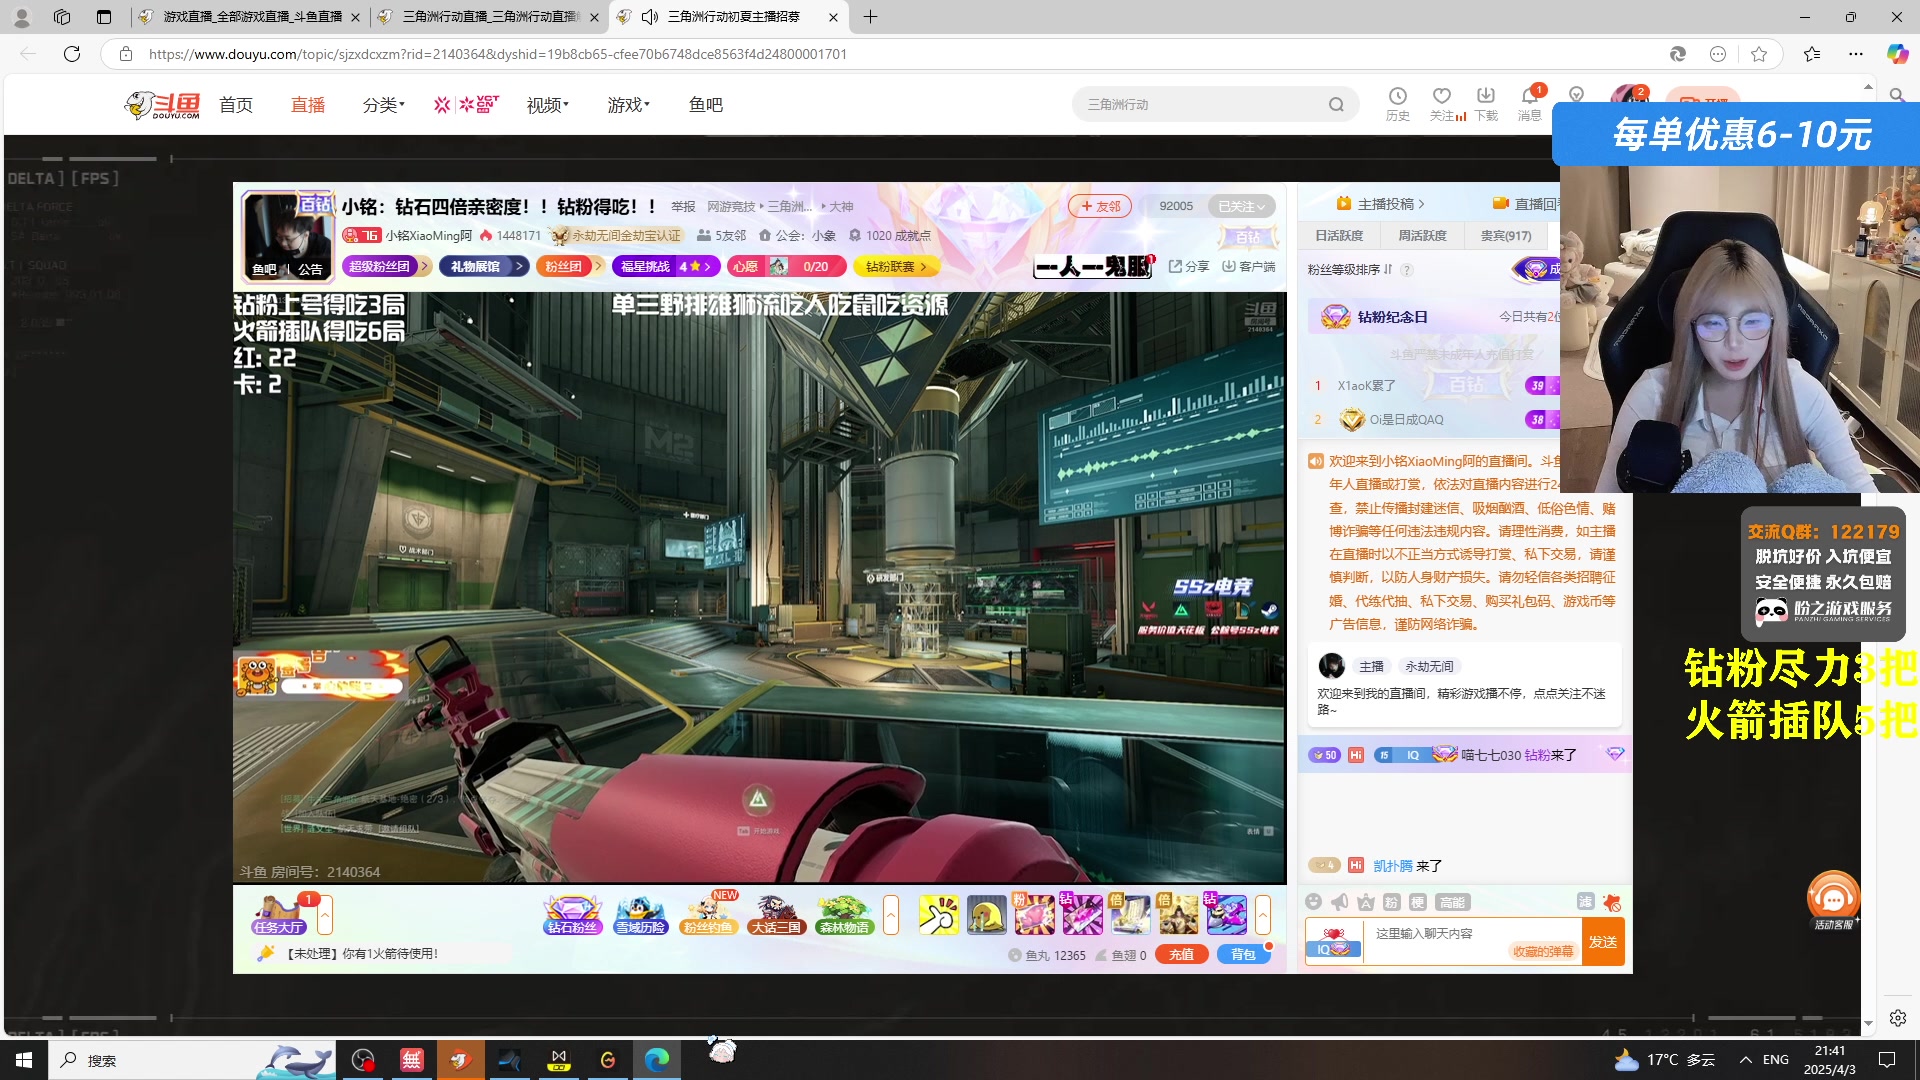Click the 高能 chat icon

(x=1452, y=902)
